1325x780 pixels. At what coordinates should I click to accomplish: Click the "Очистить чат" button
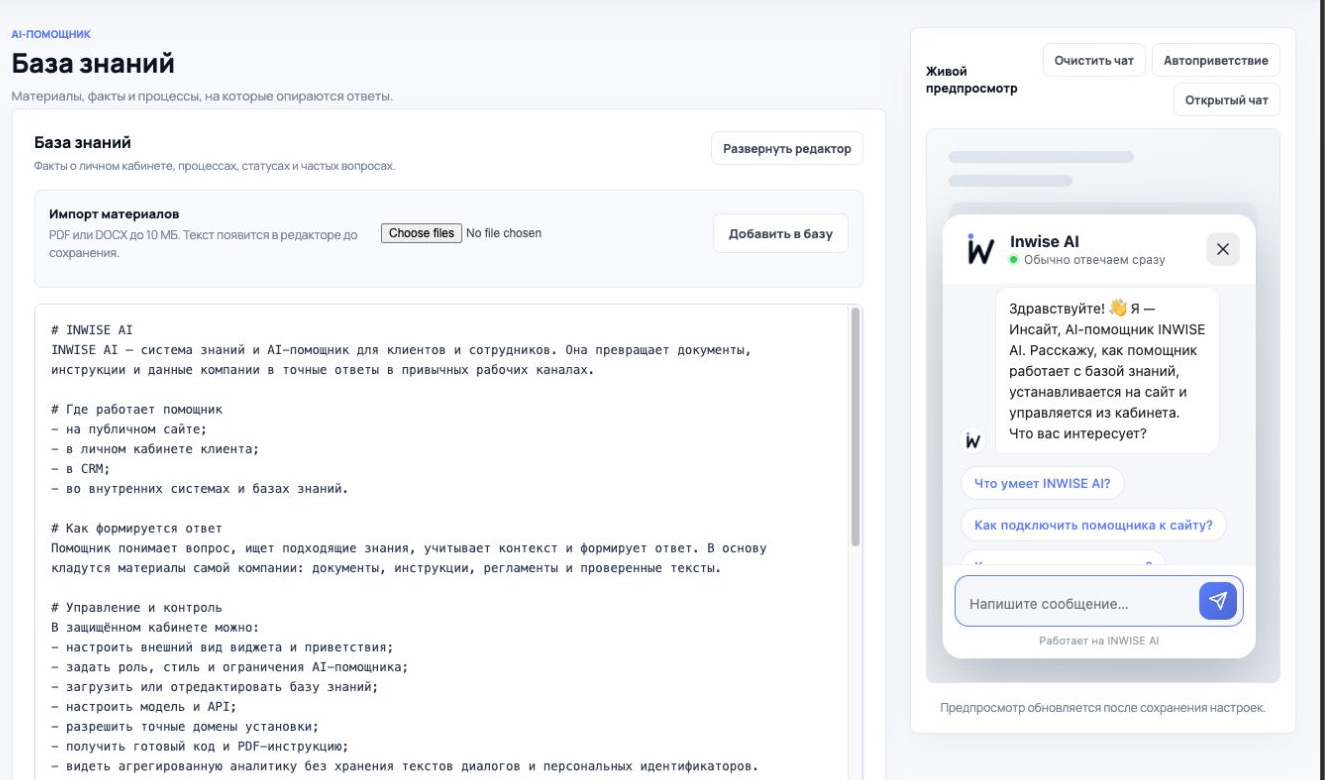(x=1095, y=61)
